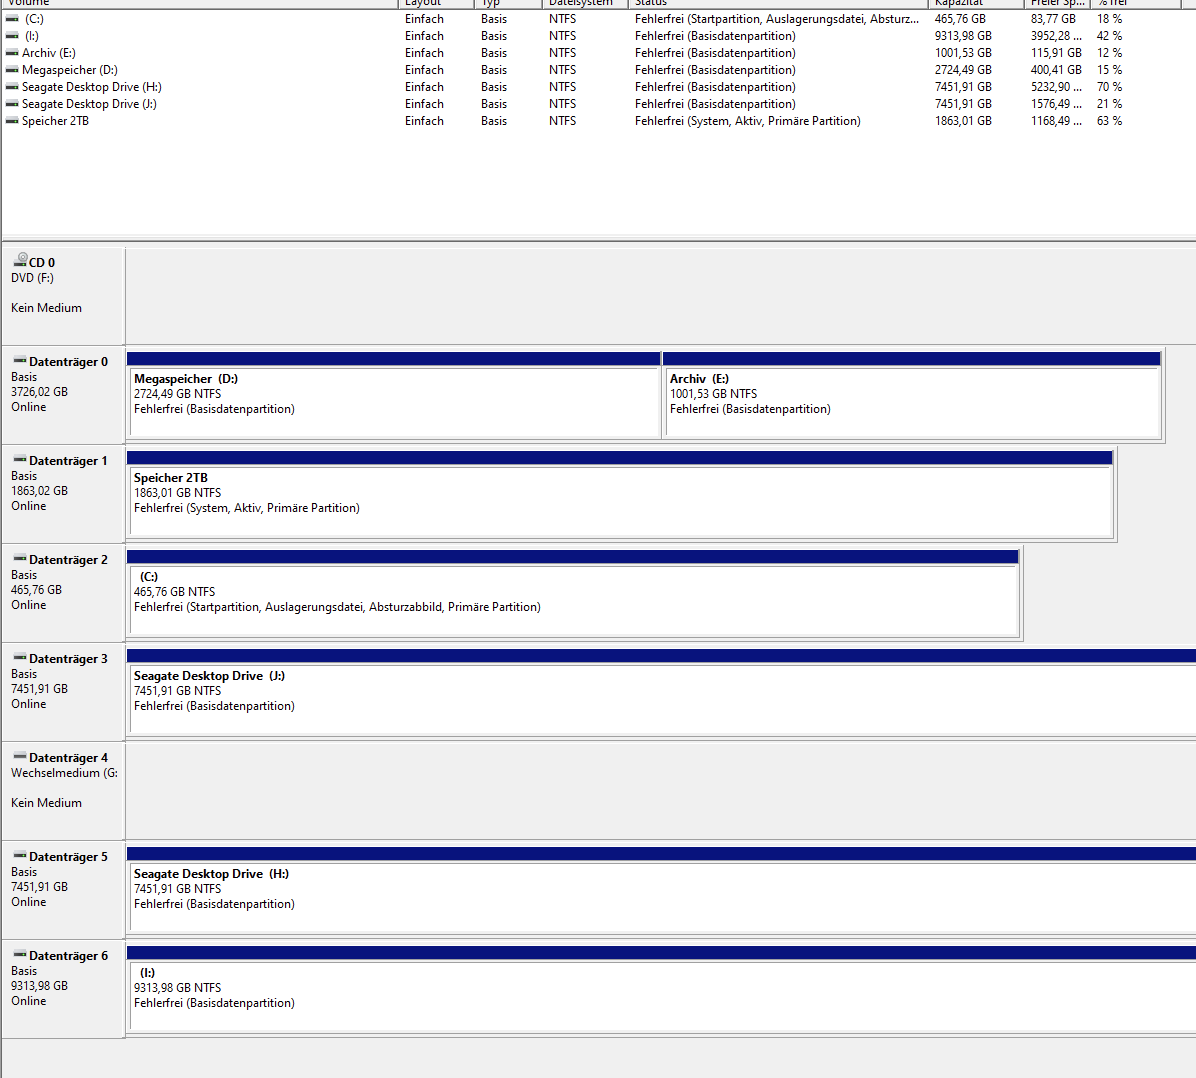Viewport: 1196px width, 1078px height.
Task: Click the '18 %' free percentage cell
Action: (1110, 18)
